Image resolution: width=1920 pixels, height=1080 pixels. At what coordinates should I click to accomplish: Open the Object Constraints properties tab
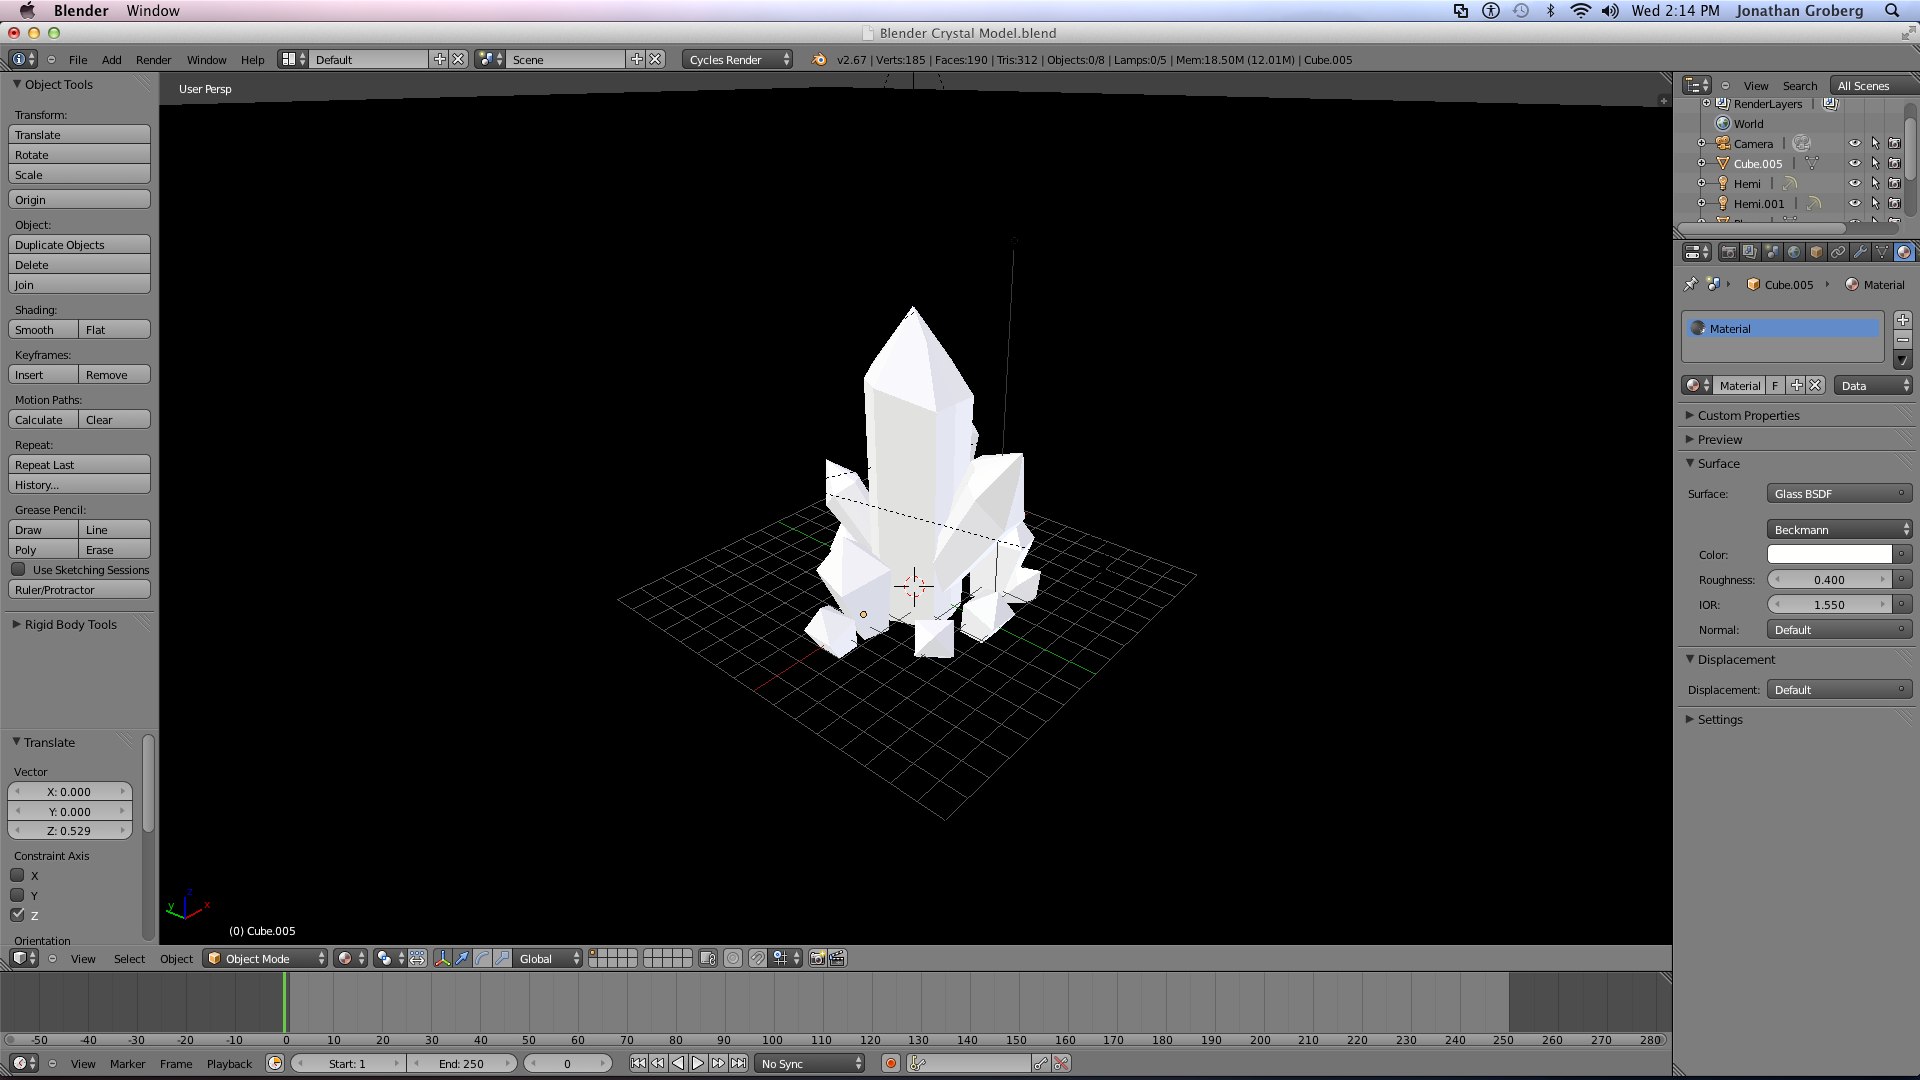(x=1838, y=252)
